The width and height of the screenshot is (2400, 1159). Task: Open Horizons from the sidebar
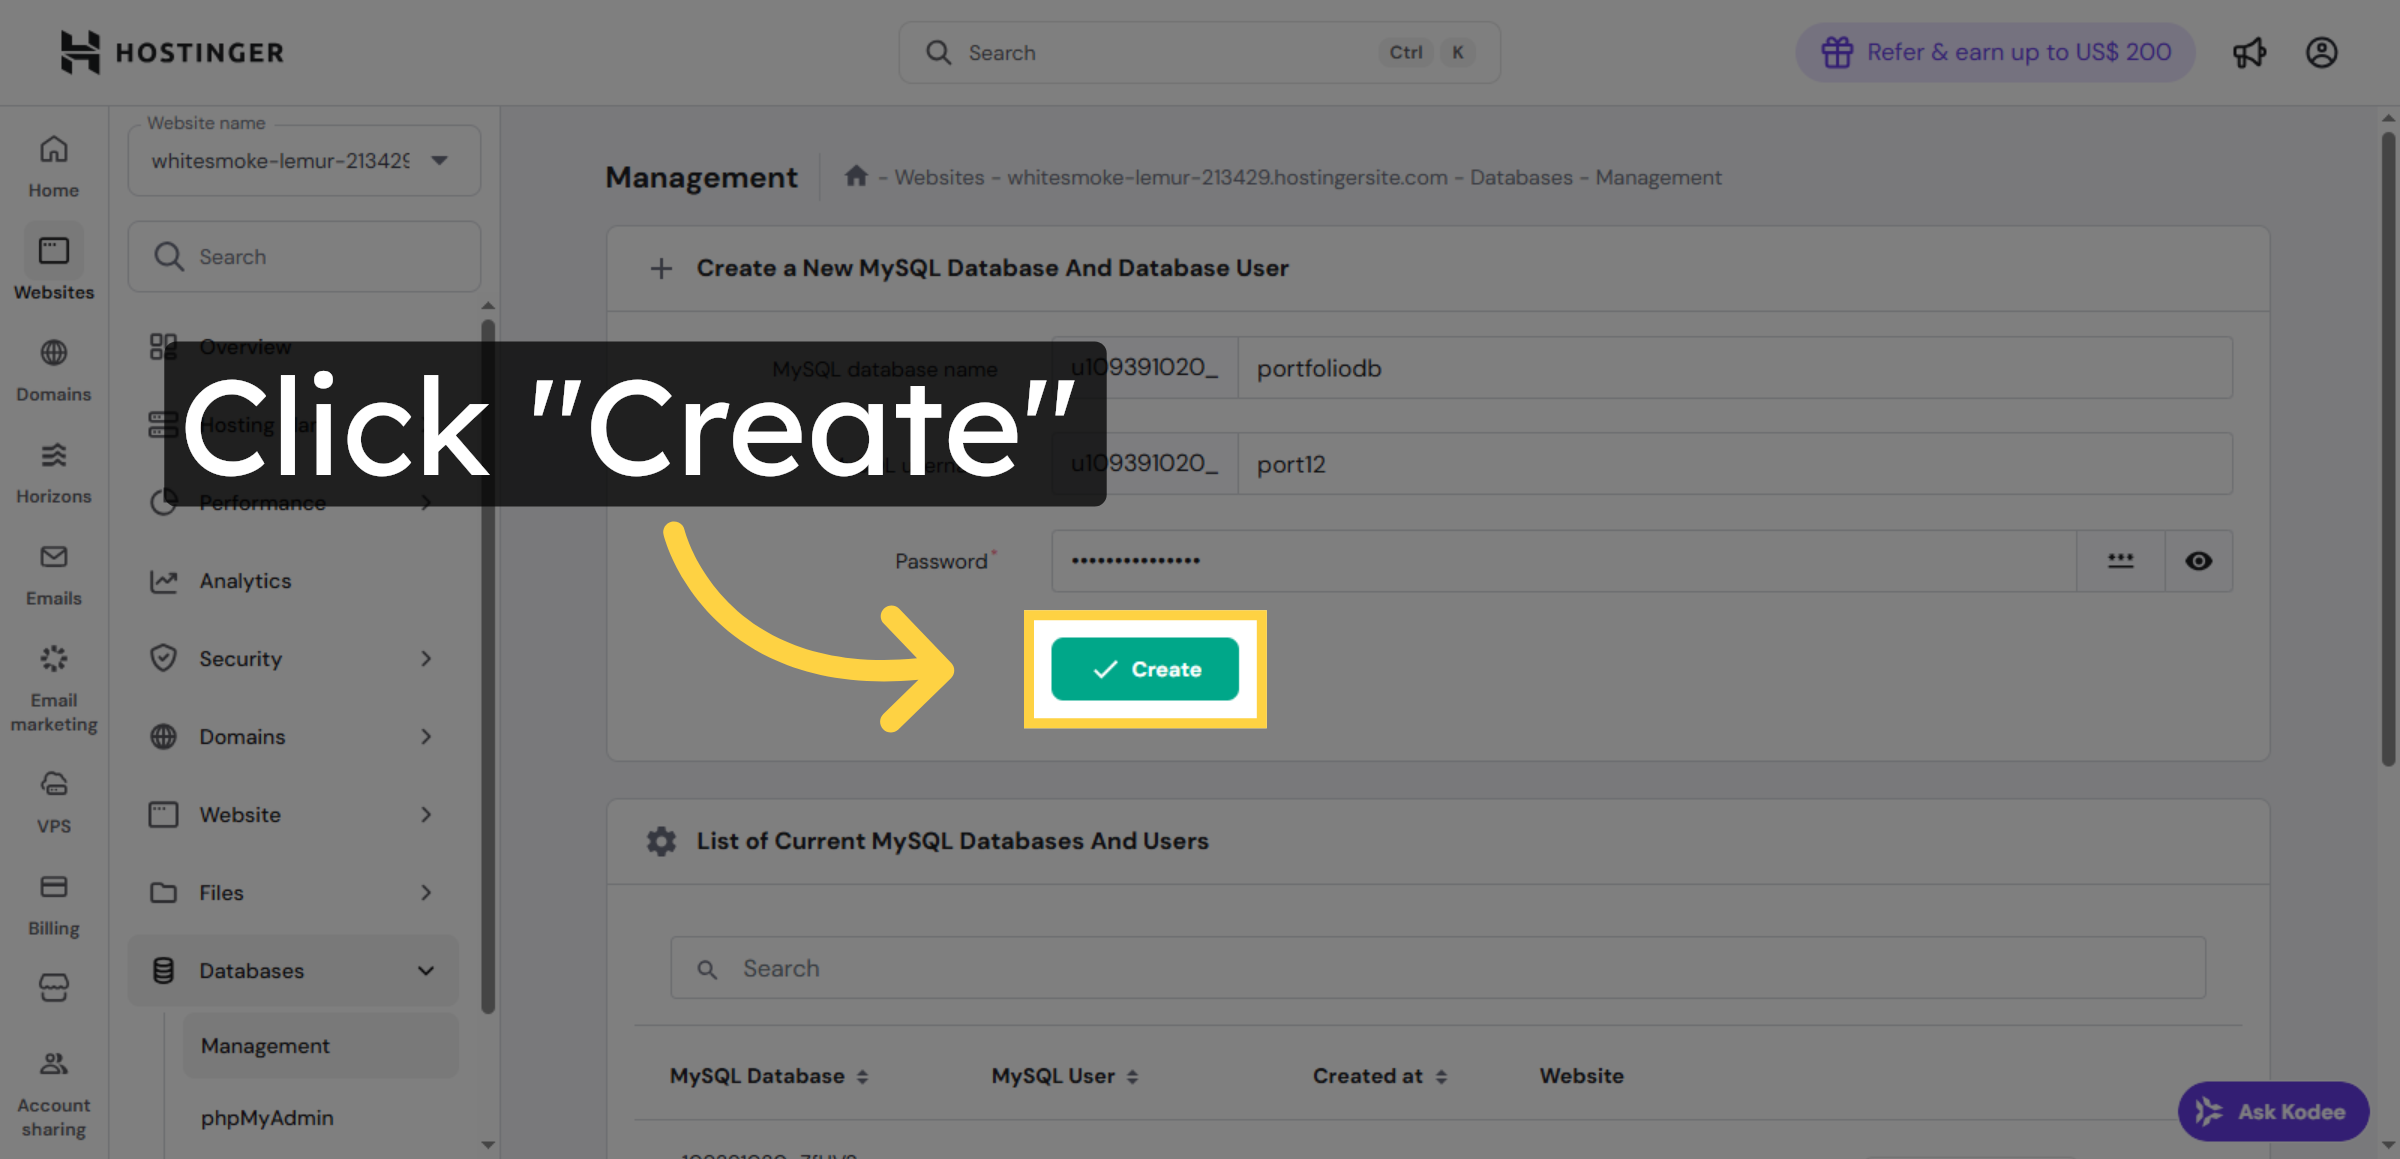[x=53, y=455]
